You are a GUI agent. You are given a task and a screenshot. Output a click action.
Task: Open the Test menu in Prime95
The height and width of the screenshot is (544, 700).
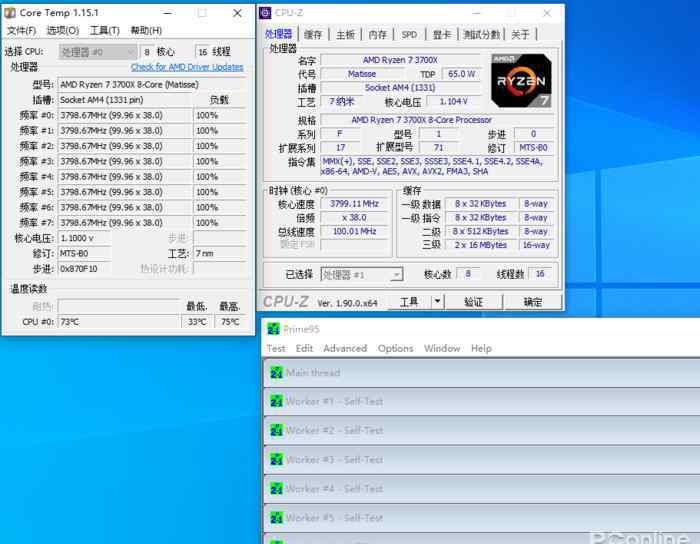coord(276,348)
